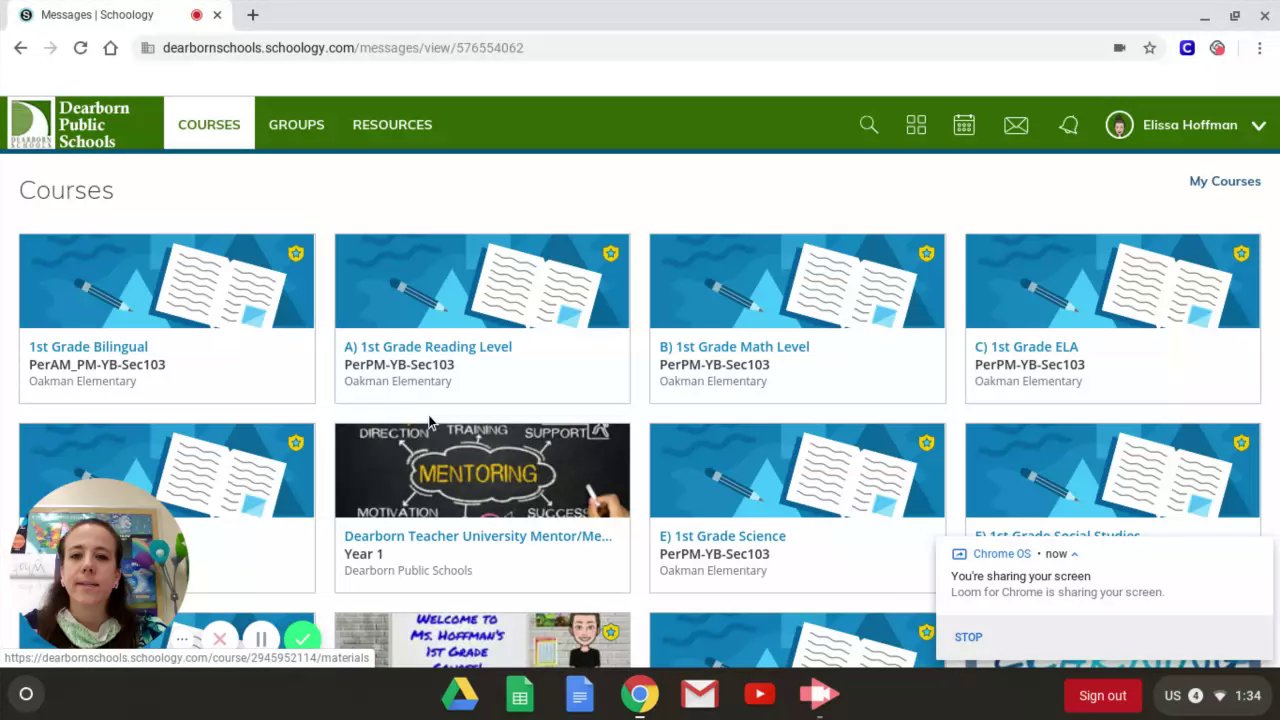Bookmark this page with star icon
This screenshot has height=720, width=1280.
point(1150,48)
